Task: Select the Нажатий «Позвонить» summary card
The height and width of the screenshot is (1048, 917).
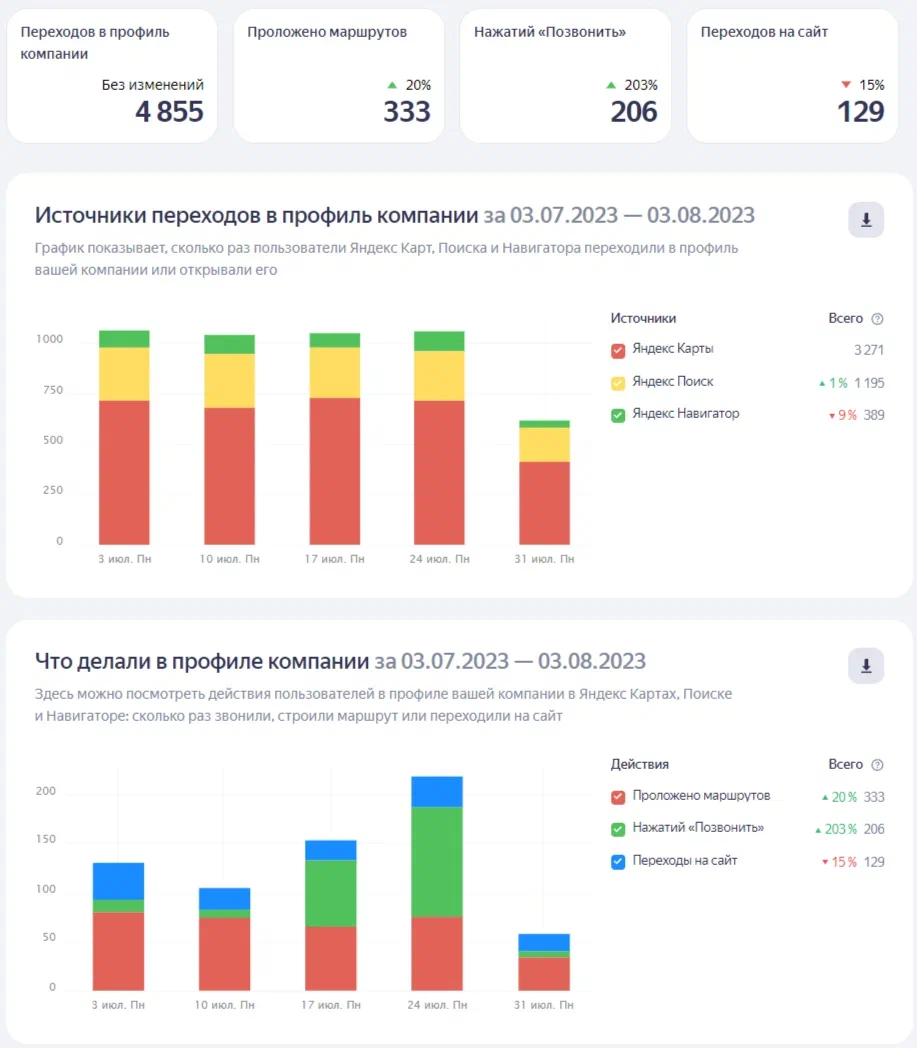Action: [x=565, y=76]
